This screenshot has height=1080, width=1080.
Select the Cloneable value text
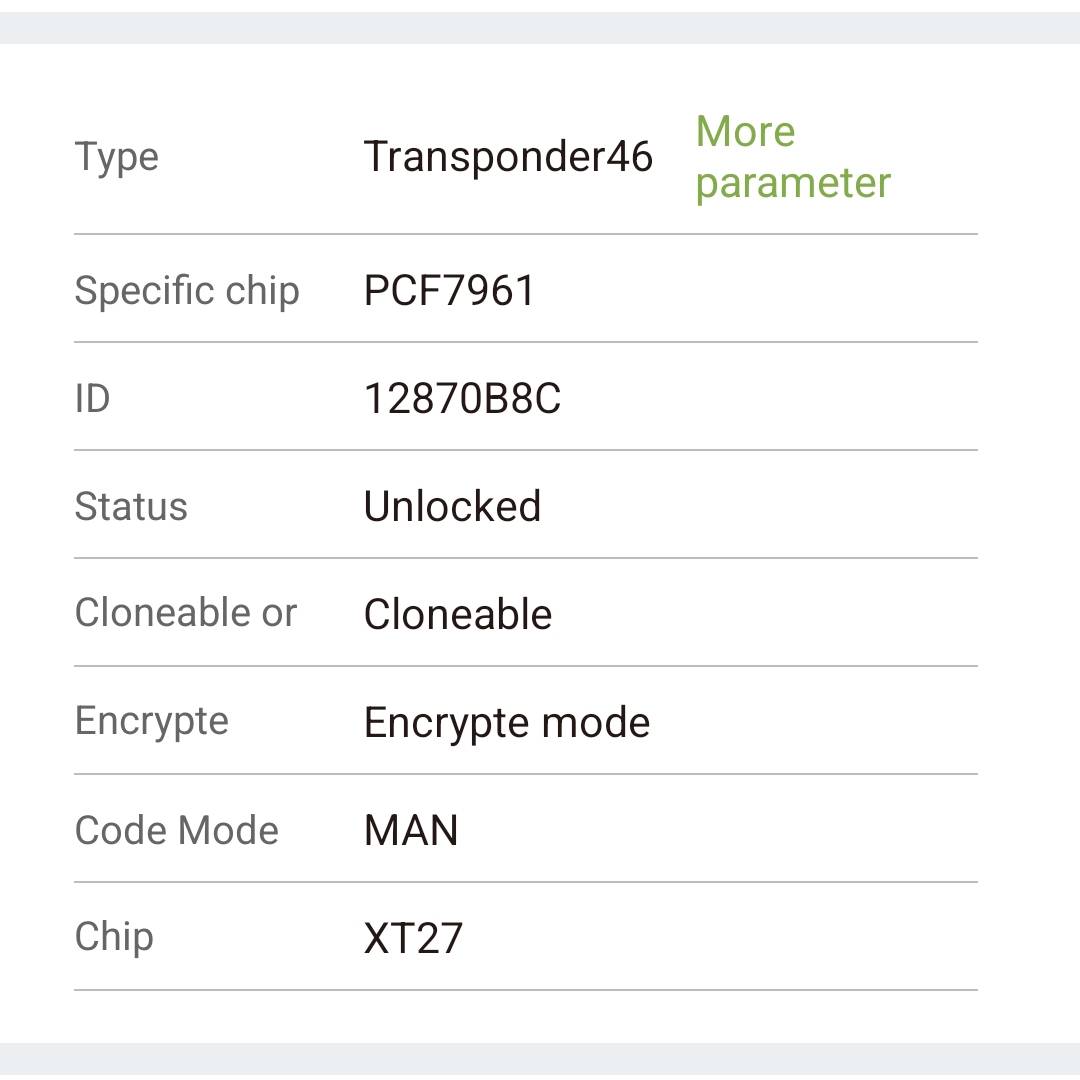457,614
